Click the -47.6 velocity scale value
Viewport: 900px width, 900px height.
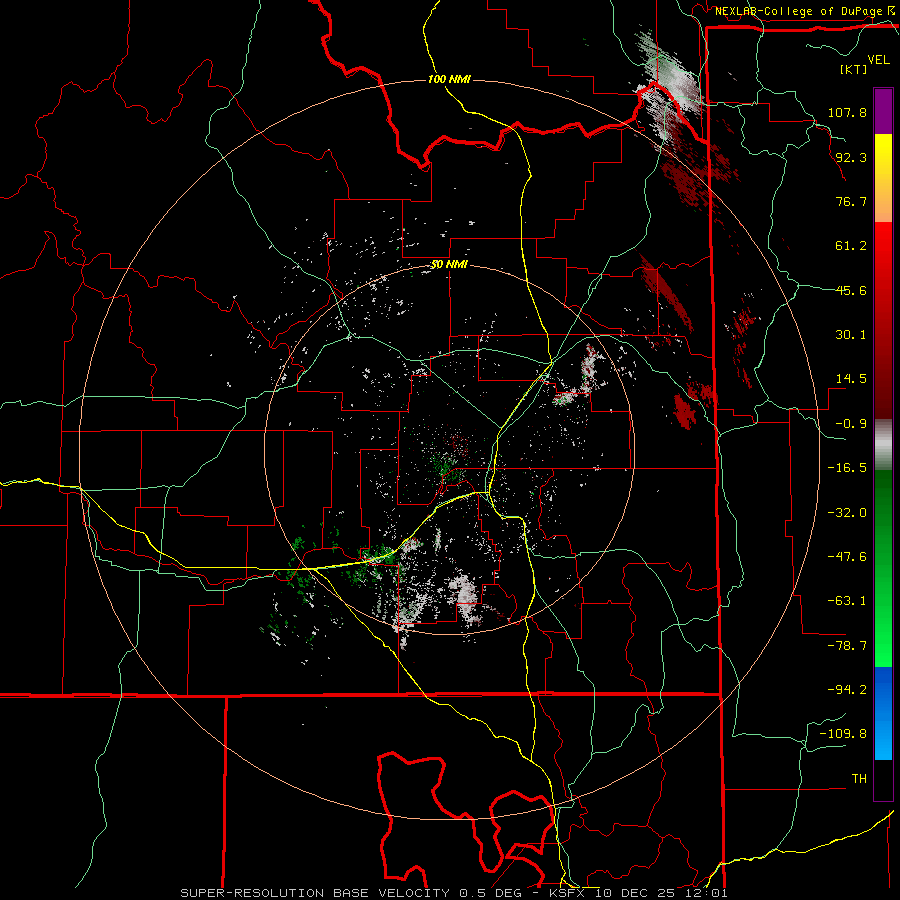coord(847,557)
